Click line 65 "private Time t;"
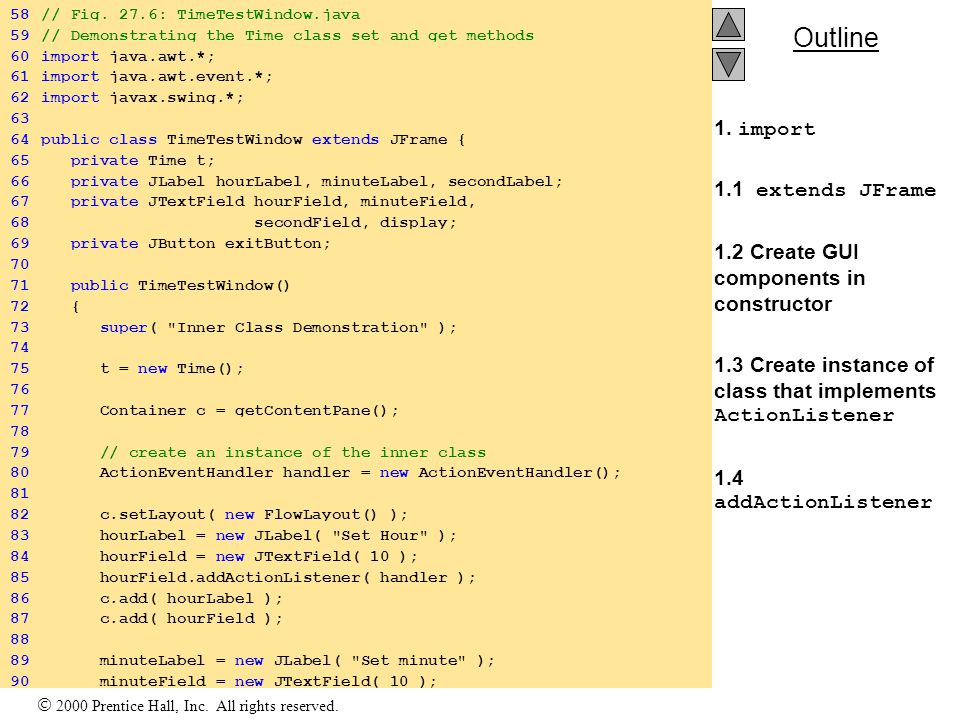 (142, 160)
